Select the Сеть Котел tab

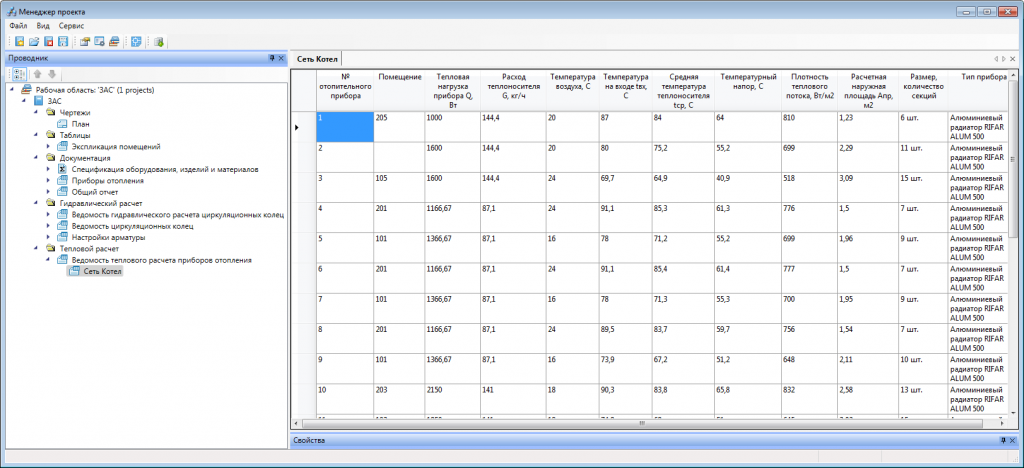click(x=317, y=59)
